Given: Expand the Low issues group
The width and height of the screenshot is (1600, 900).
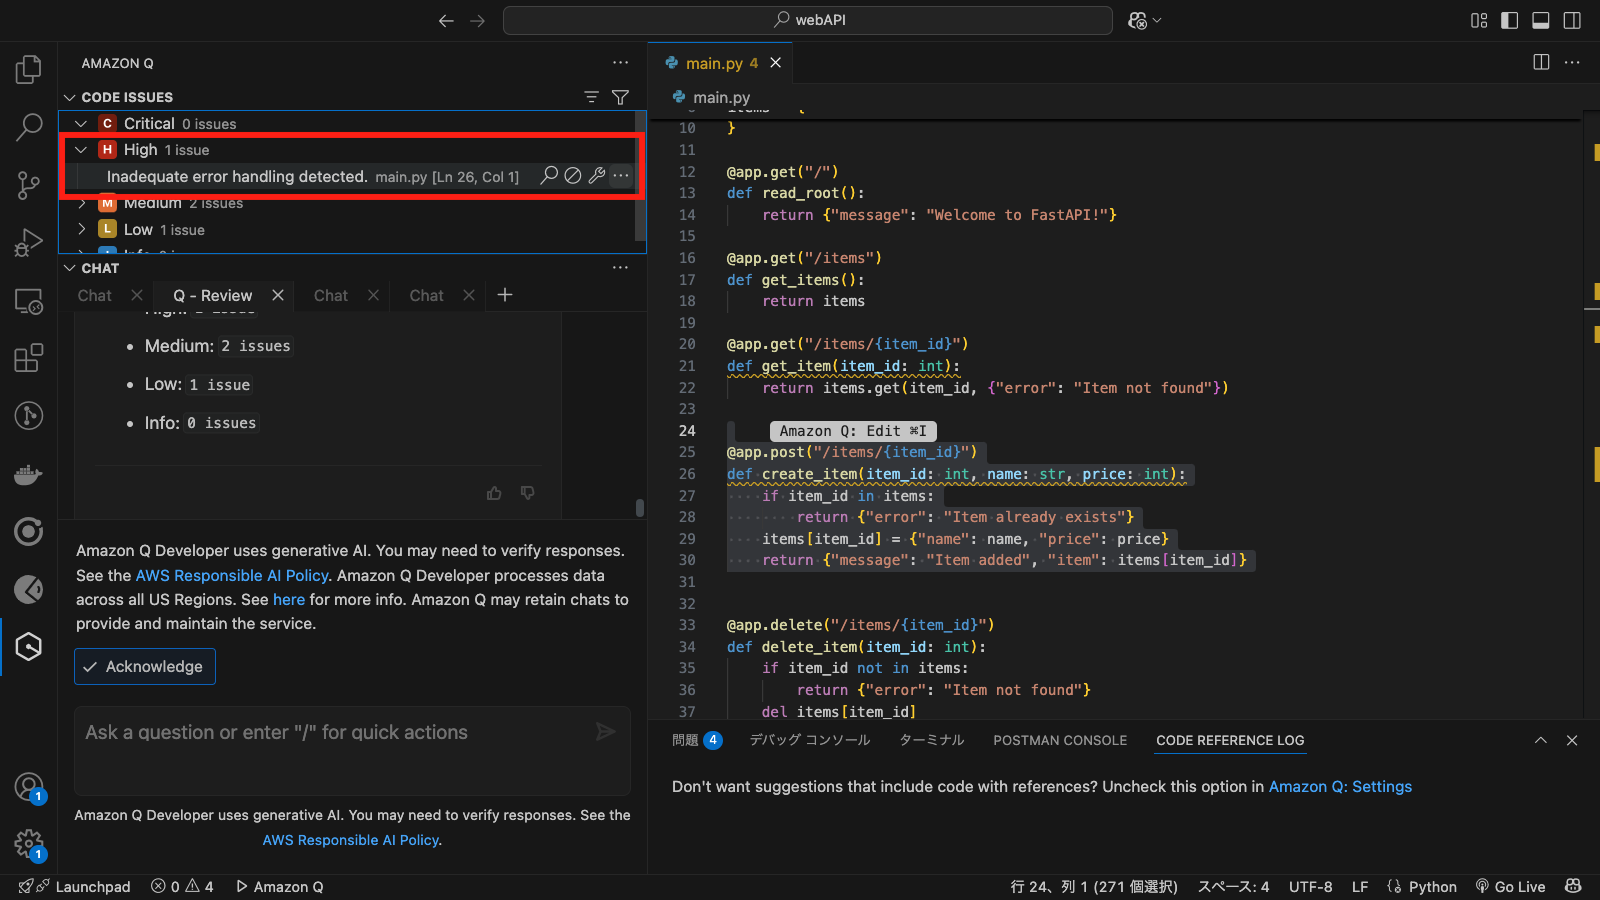Looking at the screenshot, I should point(81,229).
